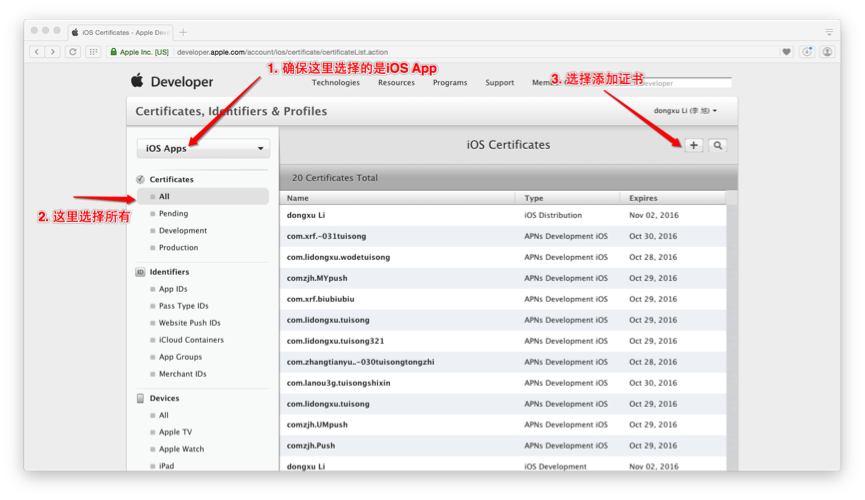Click the Identifiers section heading

[169, 272]
